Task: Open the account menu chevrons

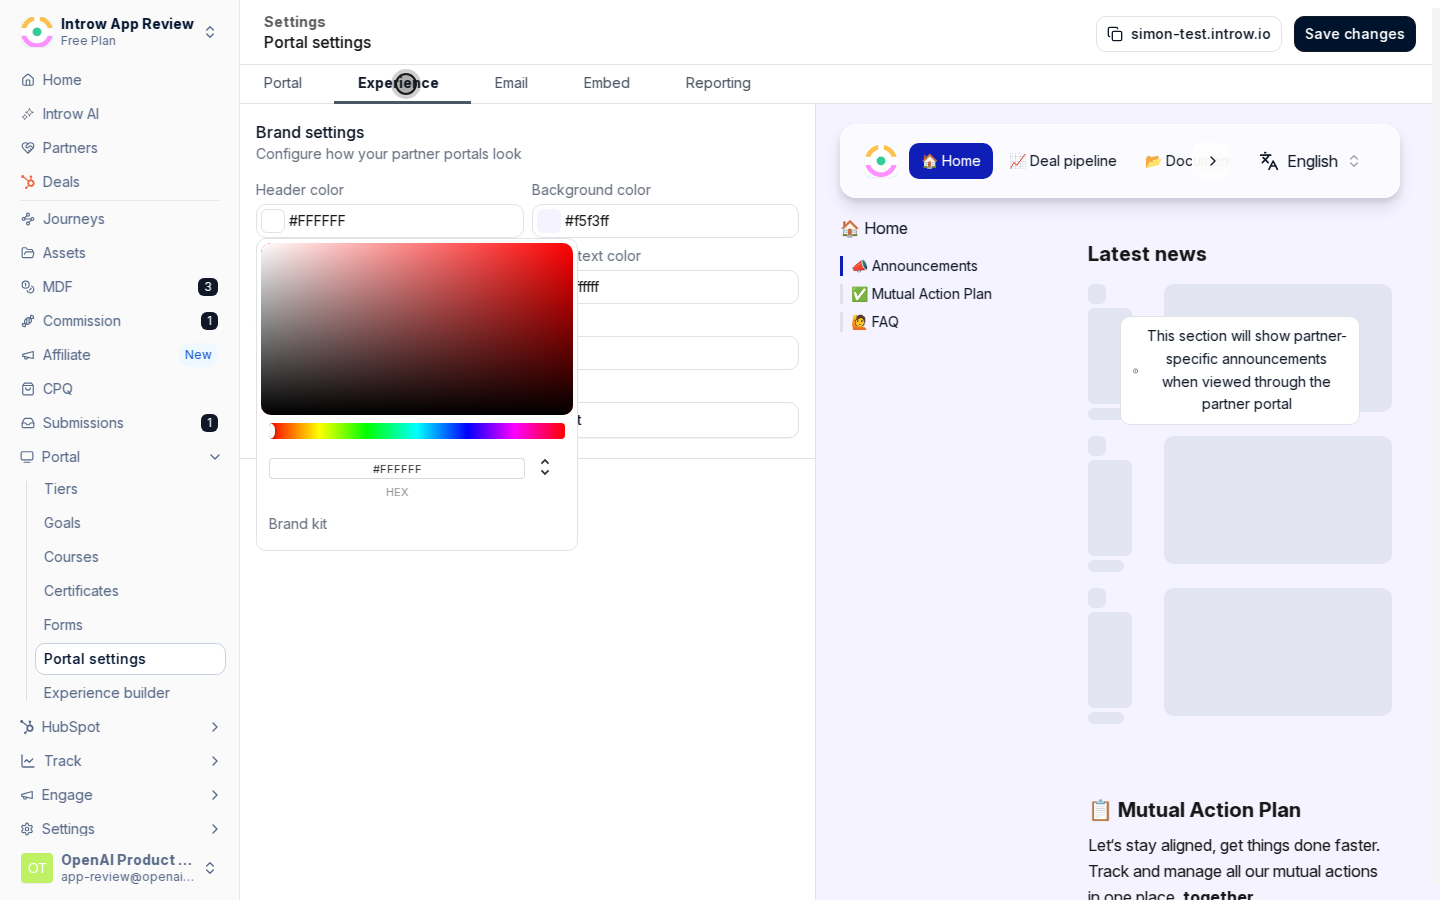Action: (210, 868)
